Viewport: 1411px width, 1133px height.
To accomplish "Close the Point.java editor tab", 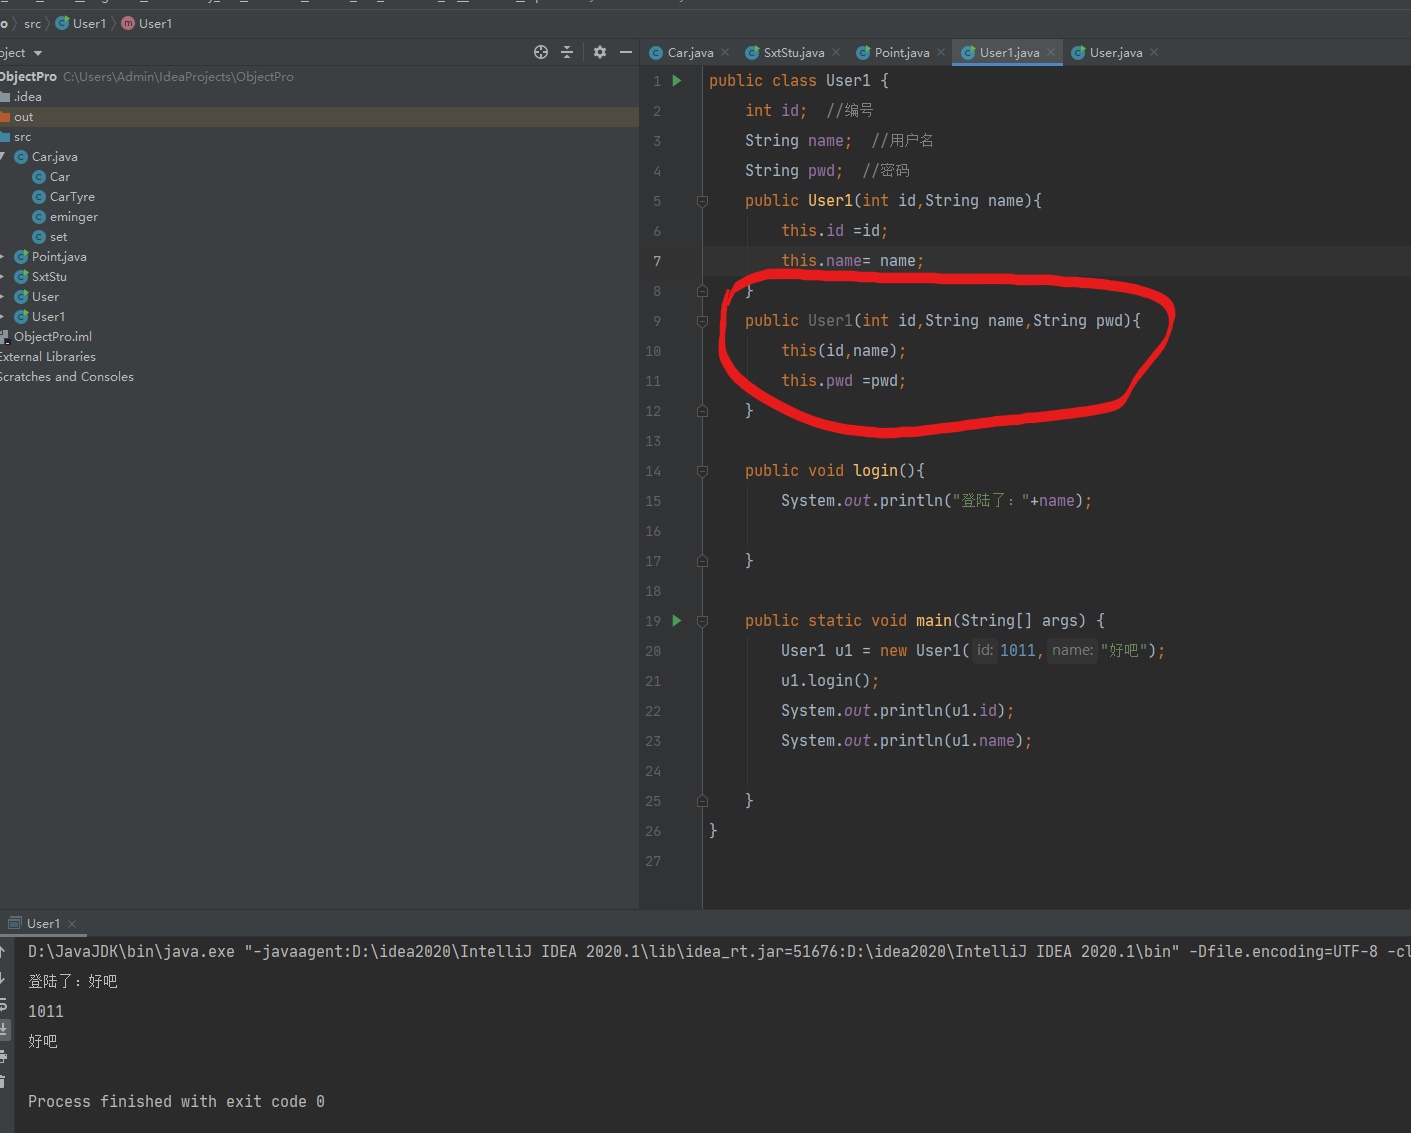I will [941, 52].
